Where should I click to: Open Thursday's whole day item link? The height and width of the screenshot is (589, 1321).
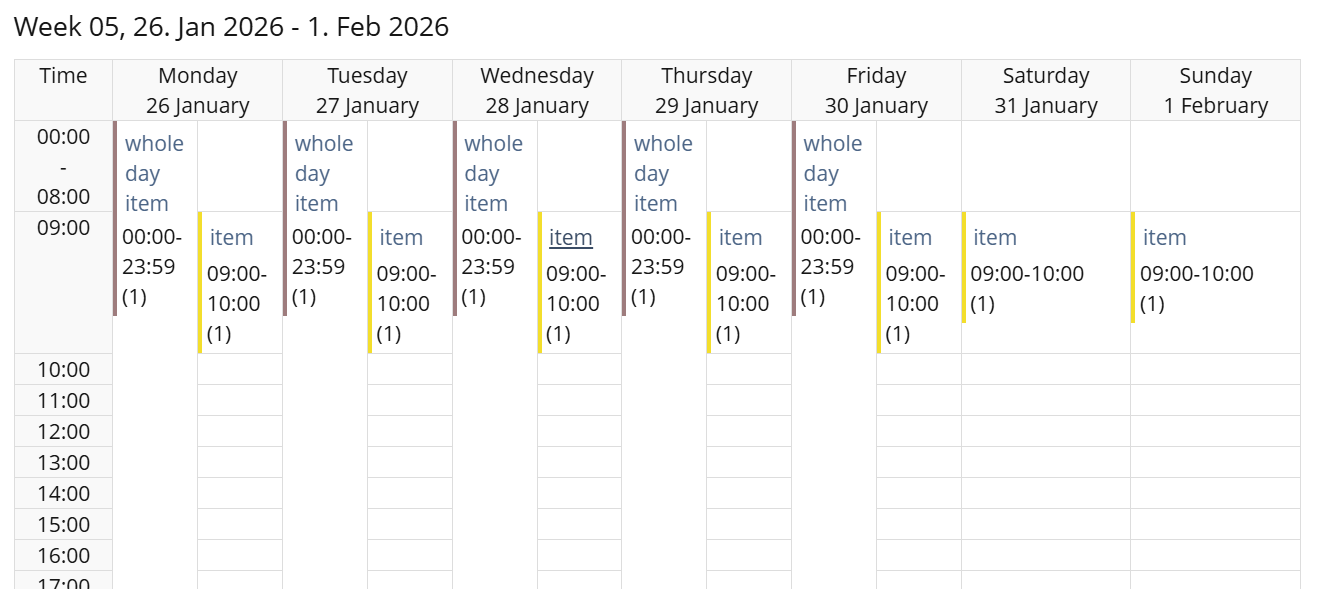663,173
